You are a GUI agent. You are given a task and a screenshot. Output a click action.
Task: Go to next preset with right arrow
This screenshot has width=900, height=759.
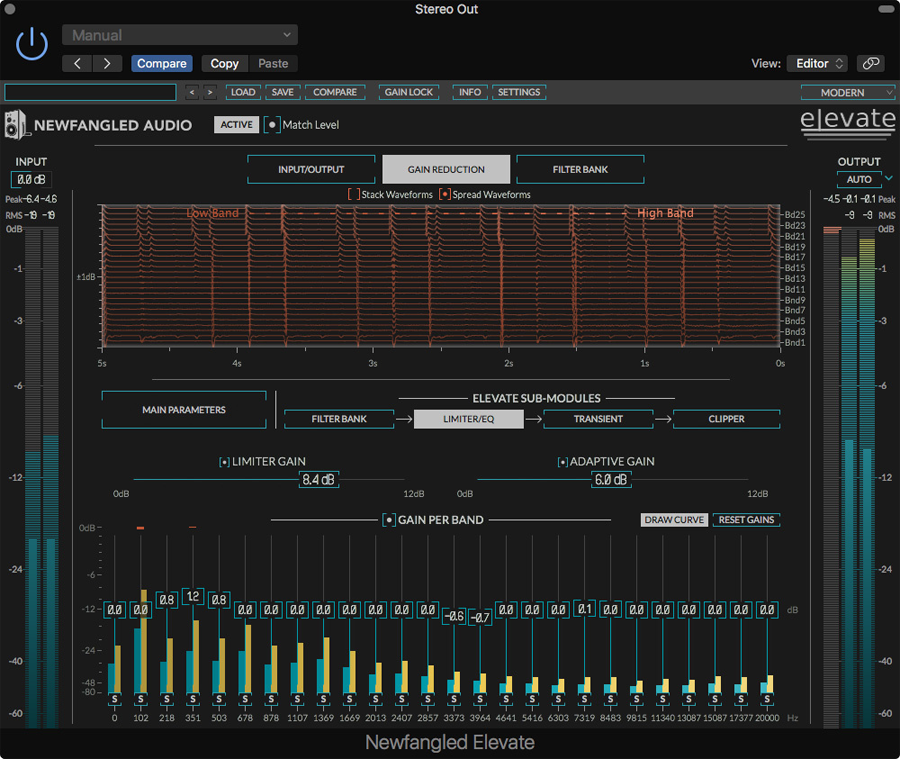click(x=107, y=63)
